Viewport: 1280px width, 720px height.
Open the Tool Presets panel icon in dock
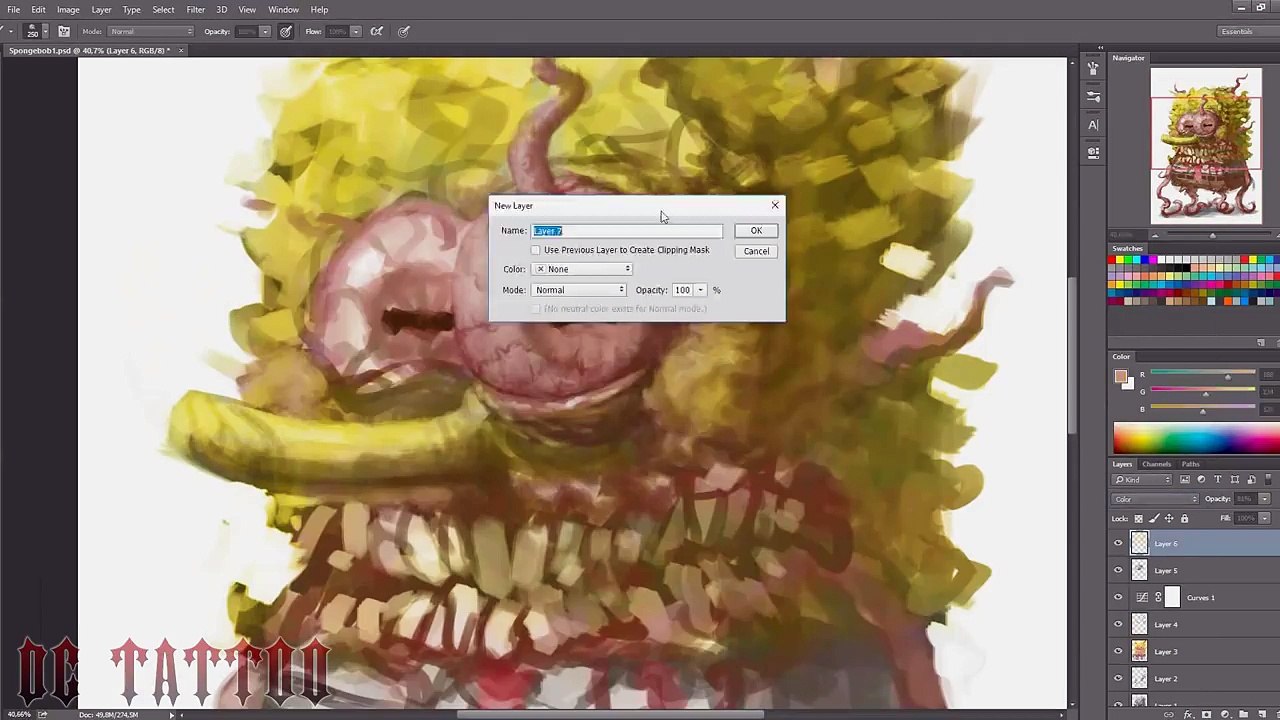click(1093, 96)
